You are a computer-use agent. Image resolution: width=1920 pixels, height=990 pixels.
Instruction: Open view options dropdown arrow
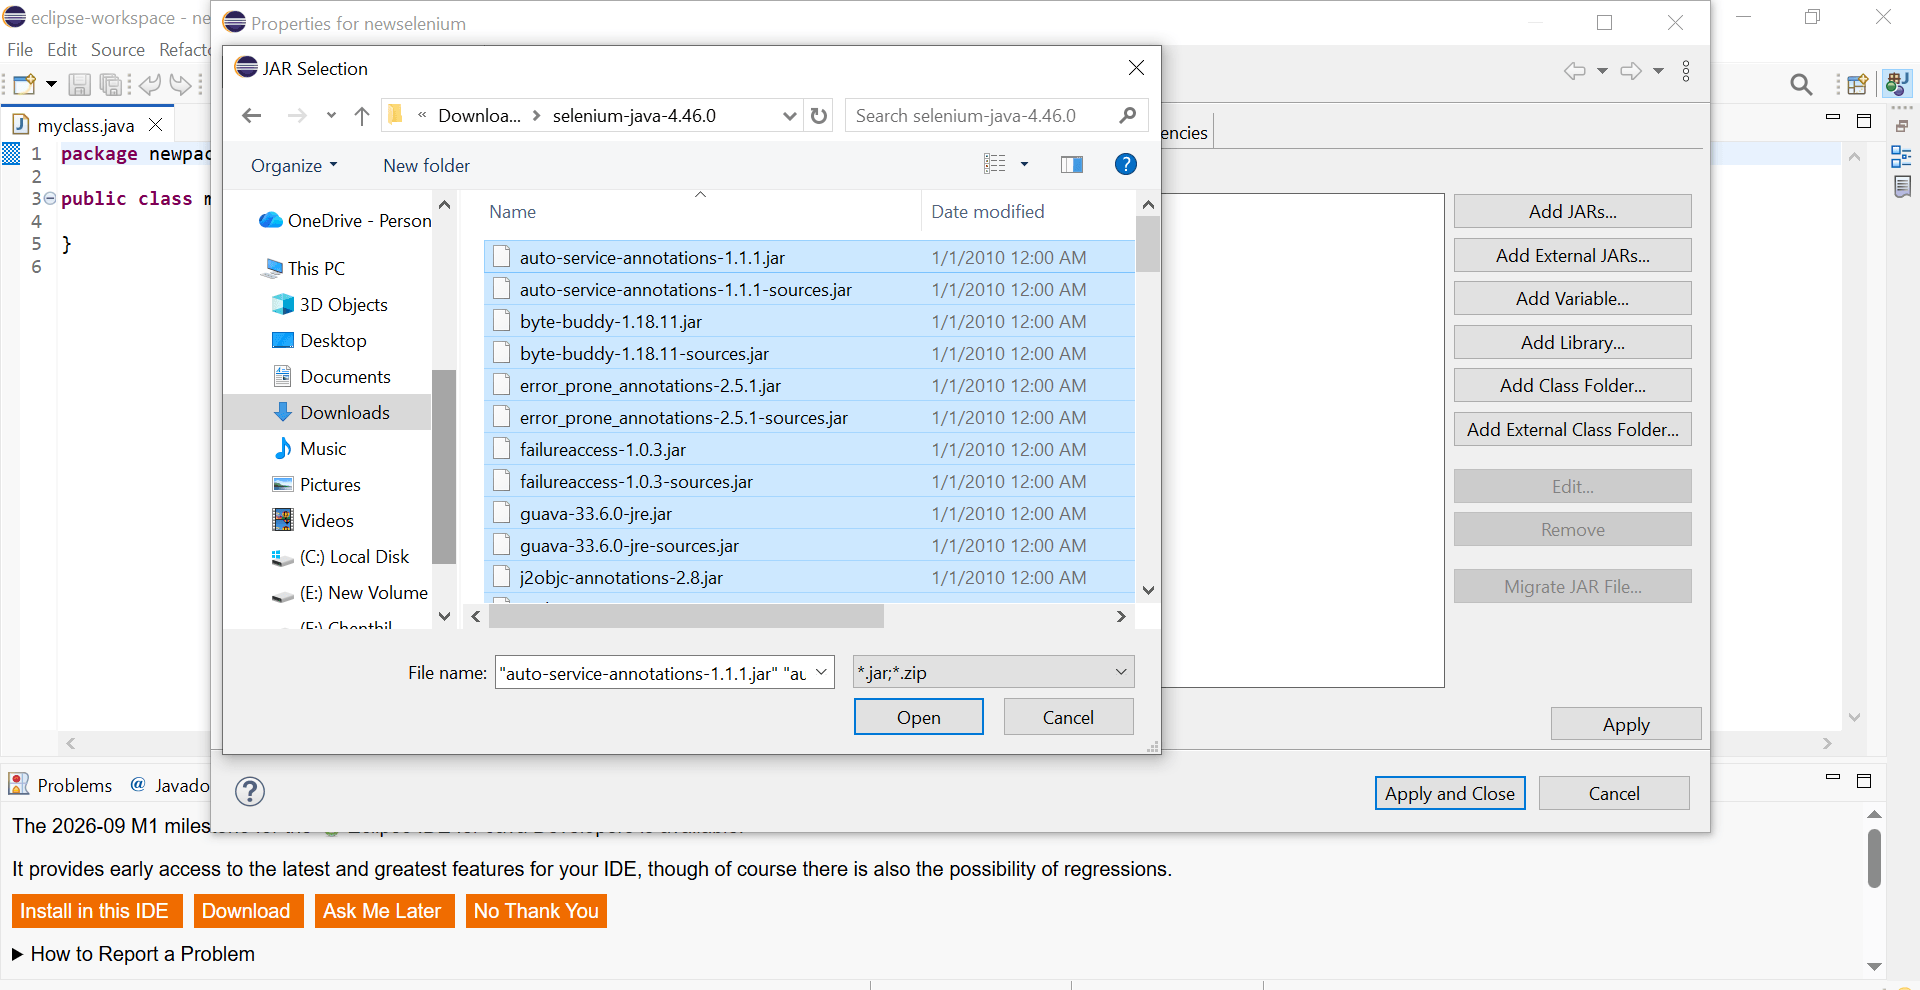point(1024,164)
